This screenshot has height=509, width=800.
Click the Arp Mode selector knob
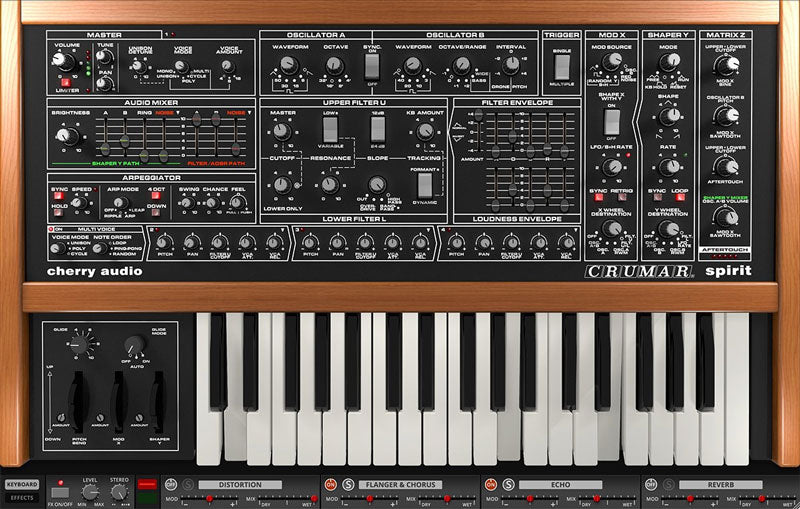point(120,202)
